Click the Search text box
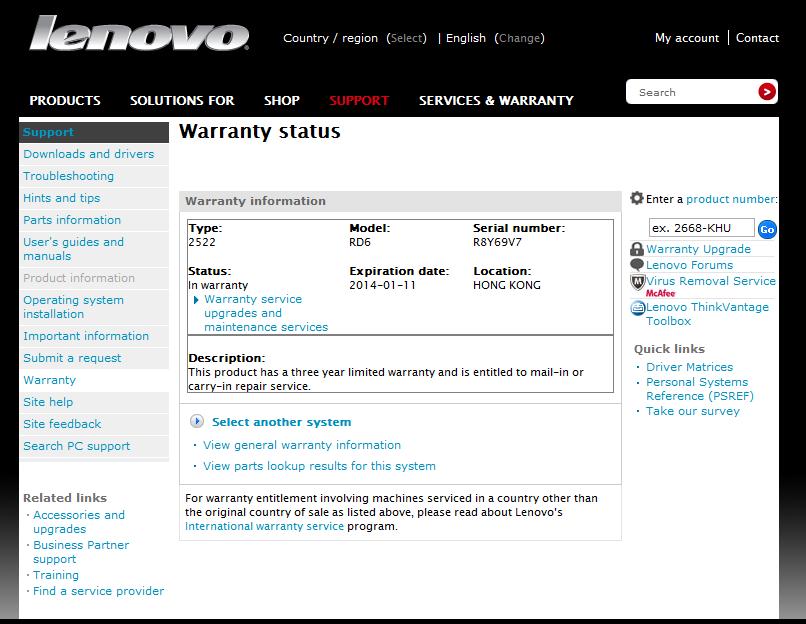The height and width of the screenshot is (624, 806). pyautogui.click(x=692, y=92)
